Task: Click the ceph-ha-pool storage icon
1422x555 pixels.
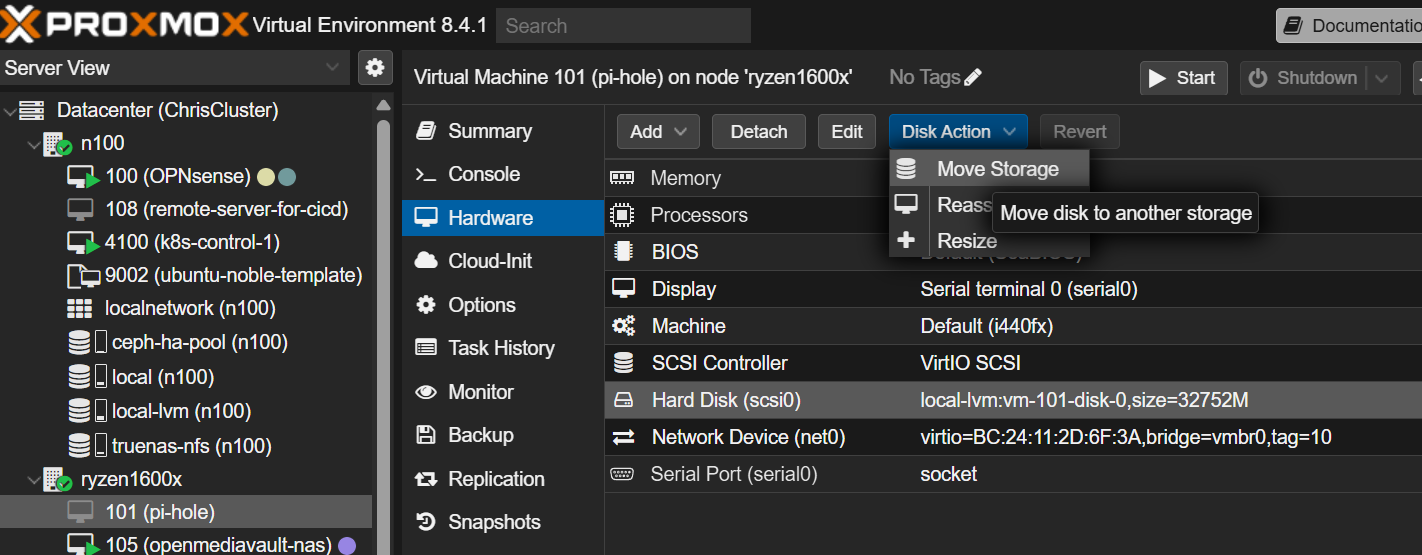Action: click(86, 343)
